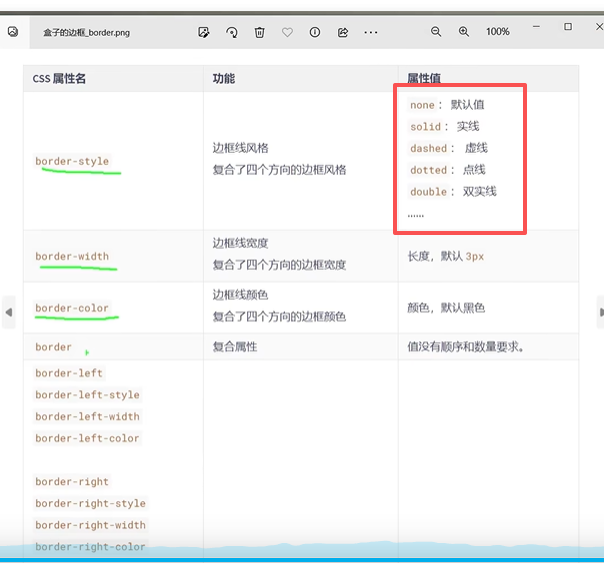
Task: Click the 'dotted' value text
Action: click(x=428, y=170)
